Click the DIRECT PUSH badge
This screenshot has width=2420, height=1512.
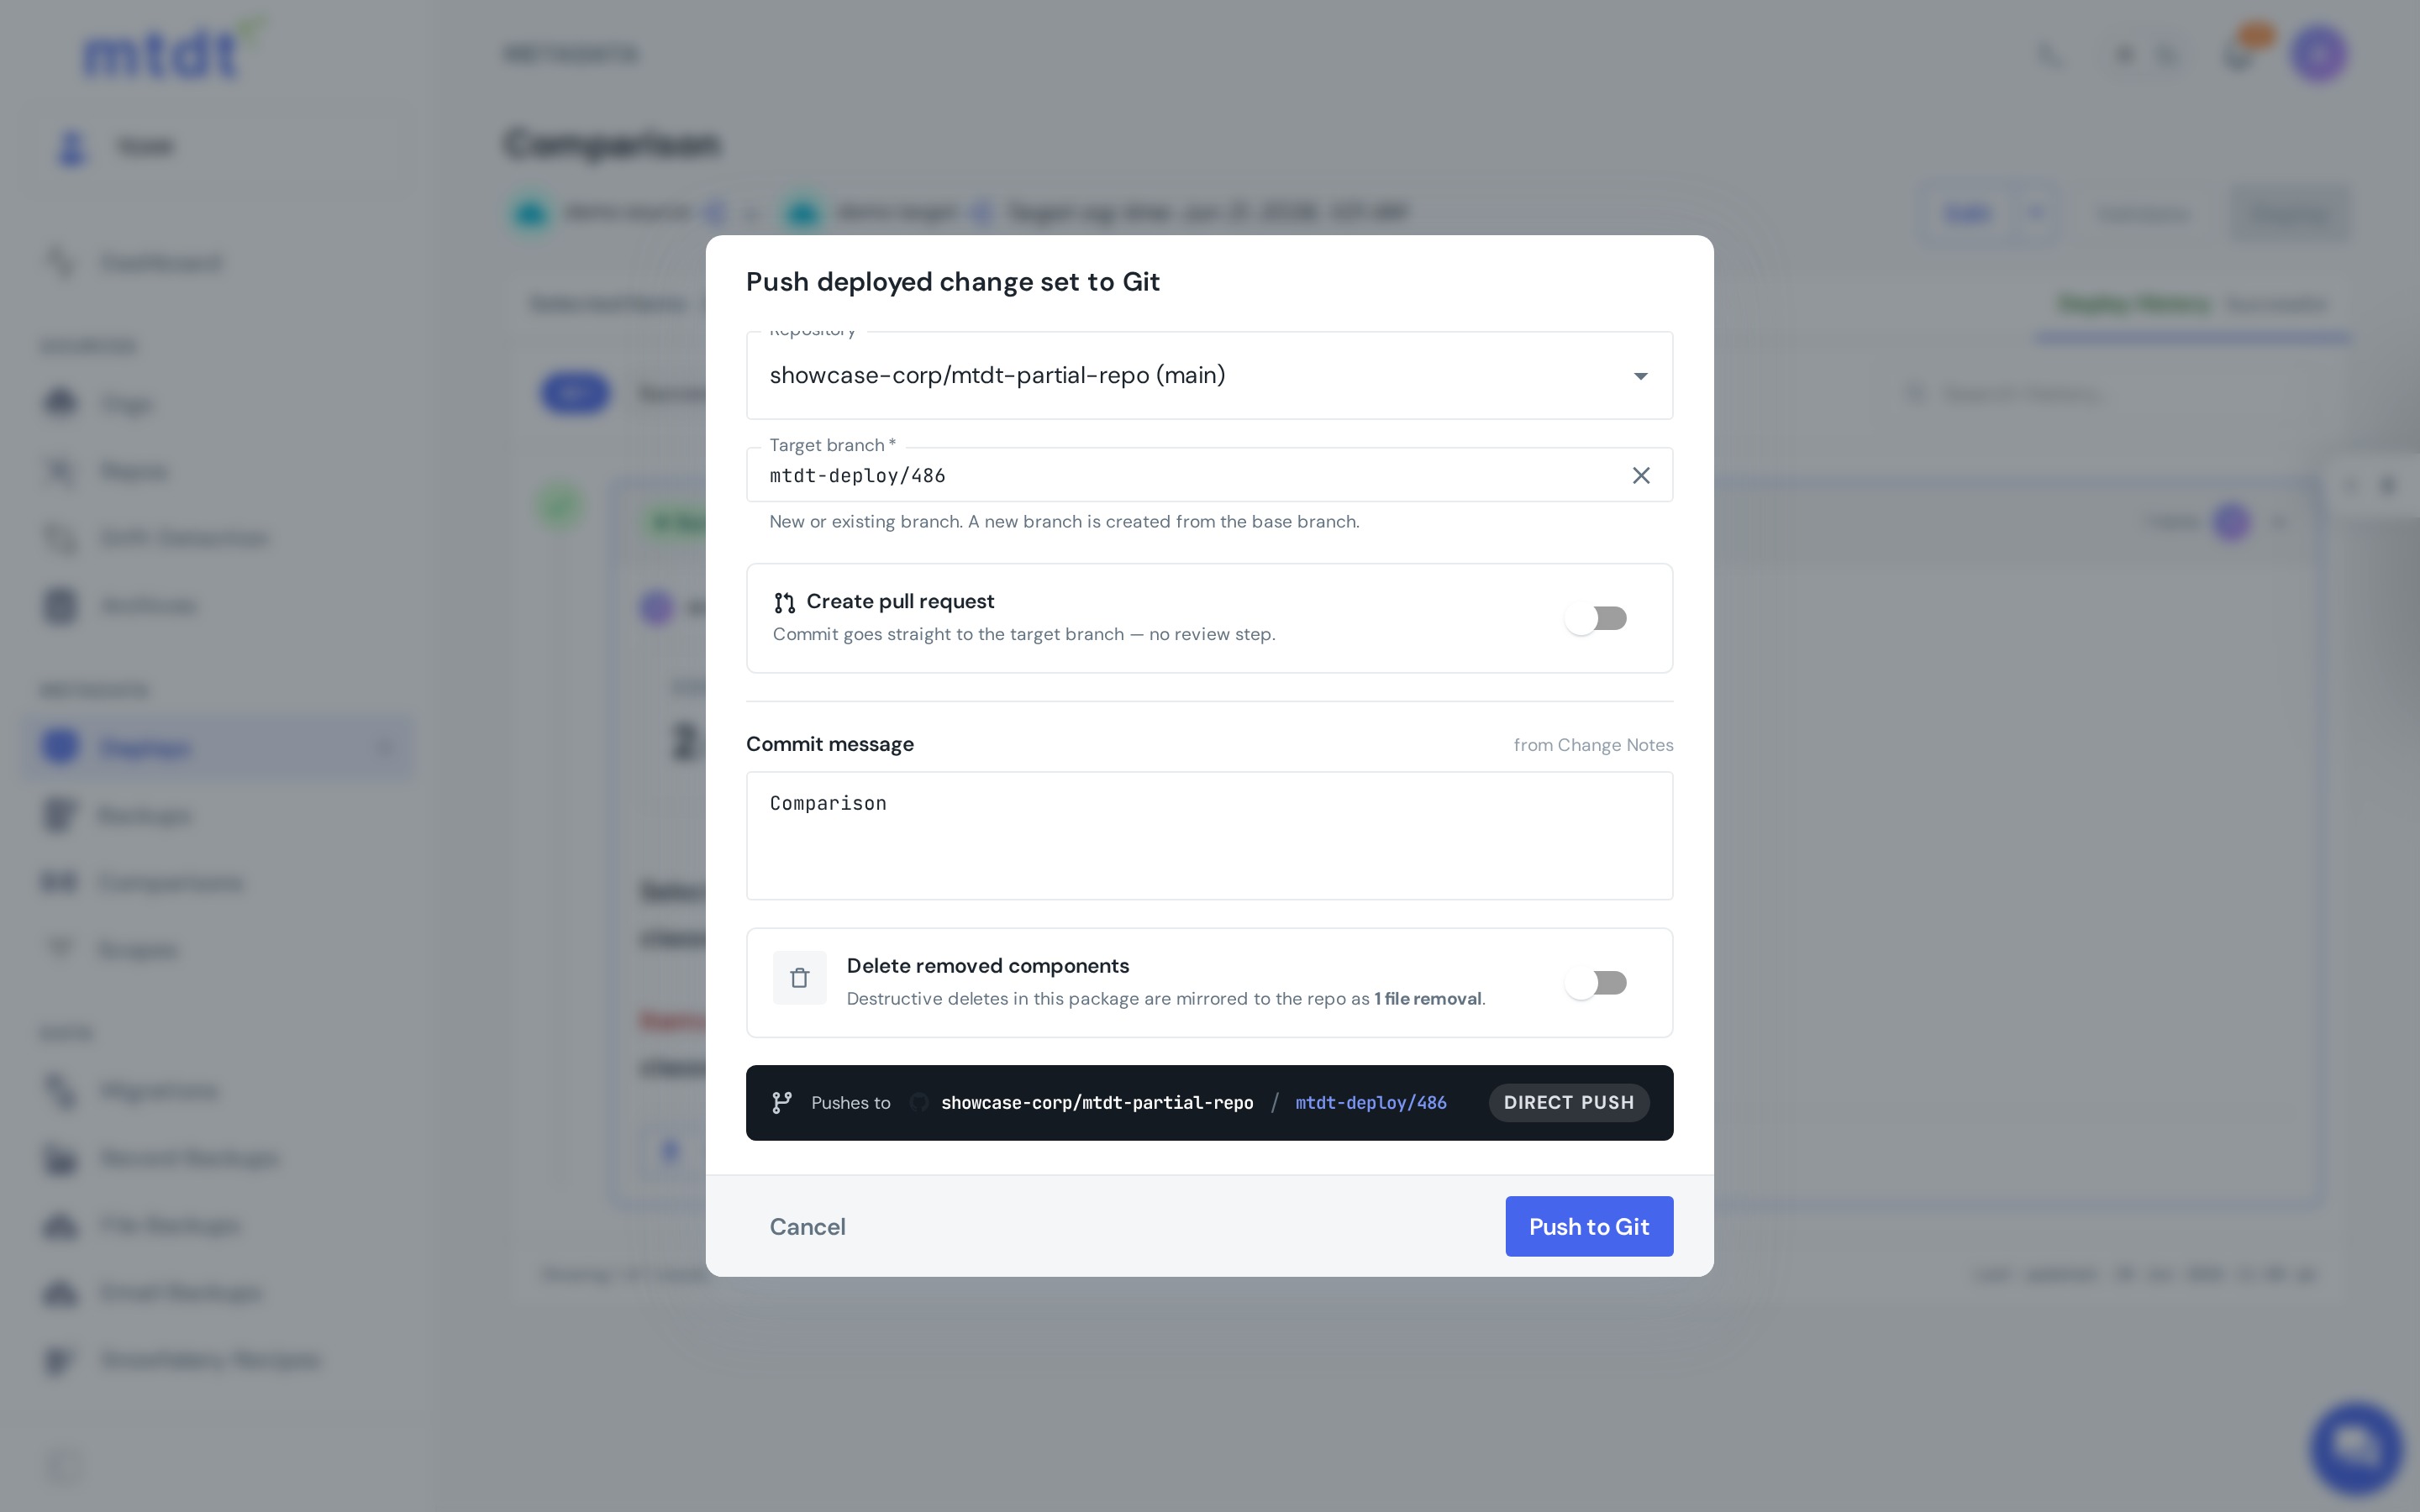pos(1568,1102)
